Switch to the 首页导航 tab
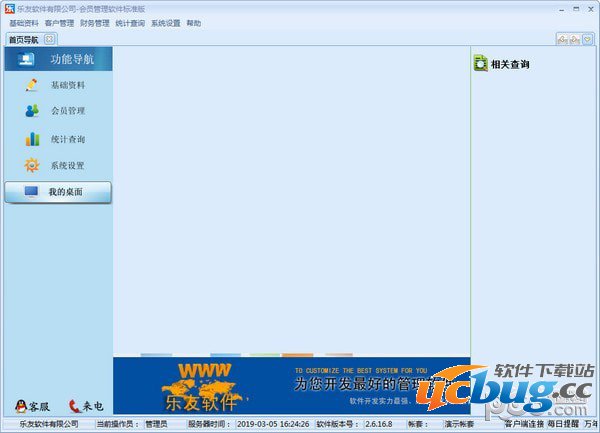 click(x=23, y=40)
